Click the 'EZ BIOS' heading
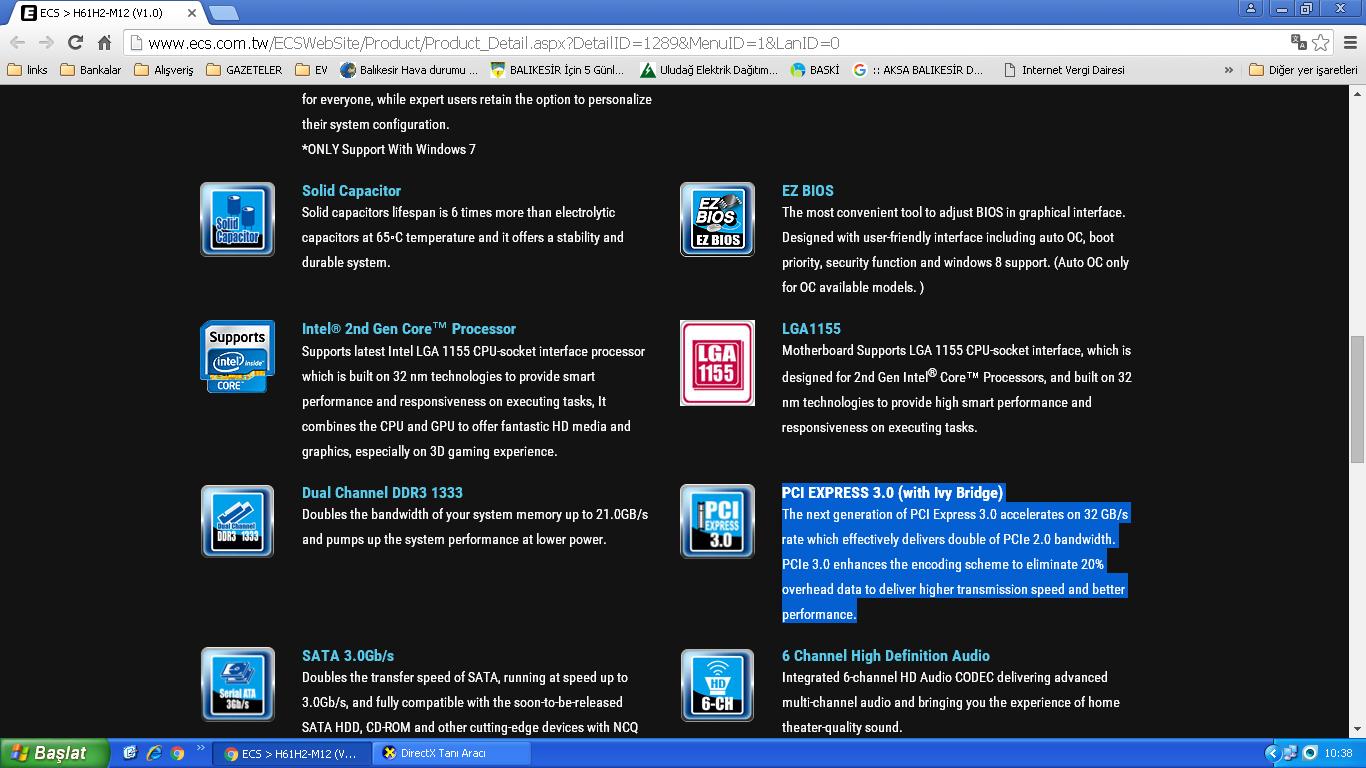Screen dimensions: 1366x768 (808, 190)
